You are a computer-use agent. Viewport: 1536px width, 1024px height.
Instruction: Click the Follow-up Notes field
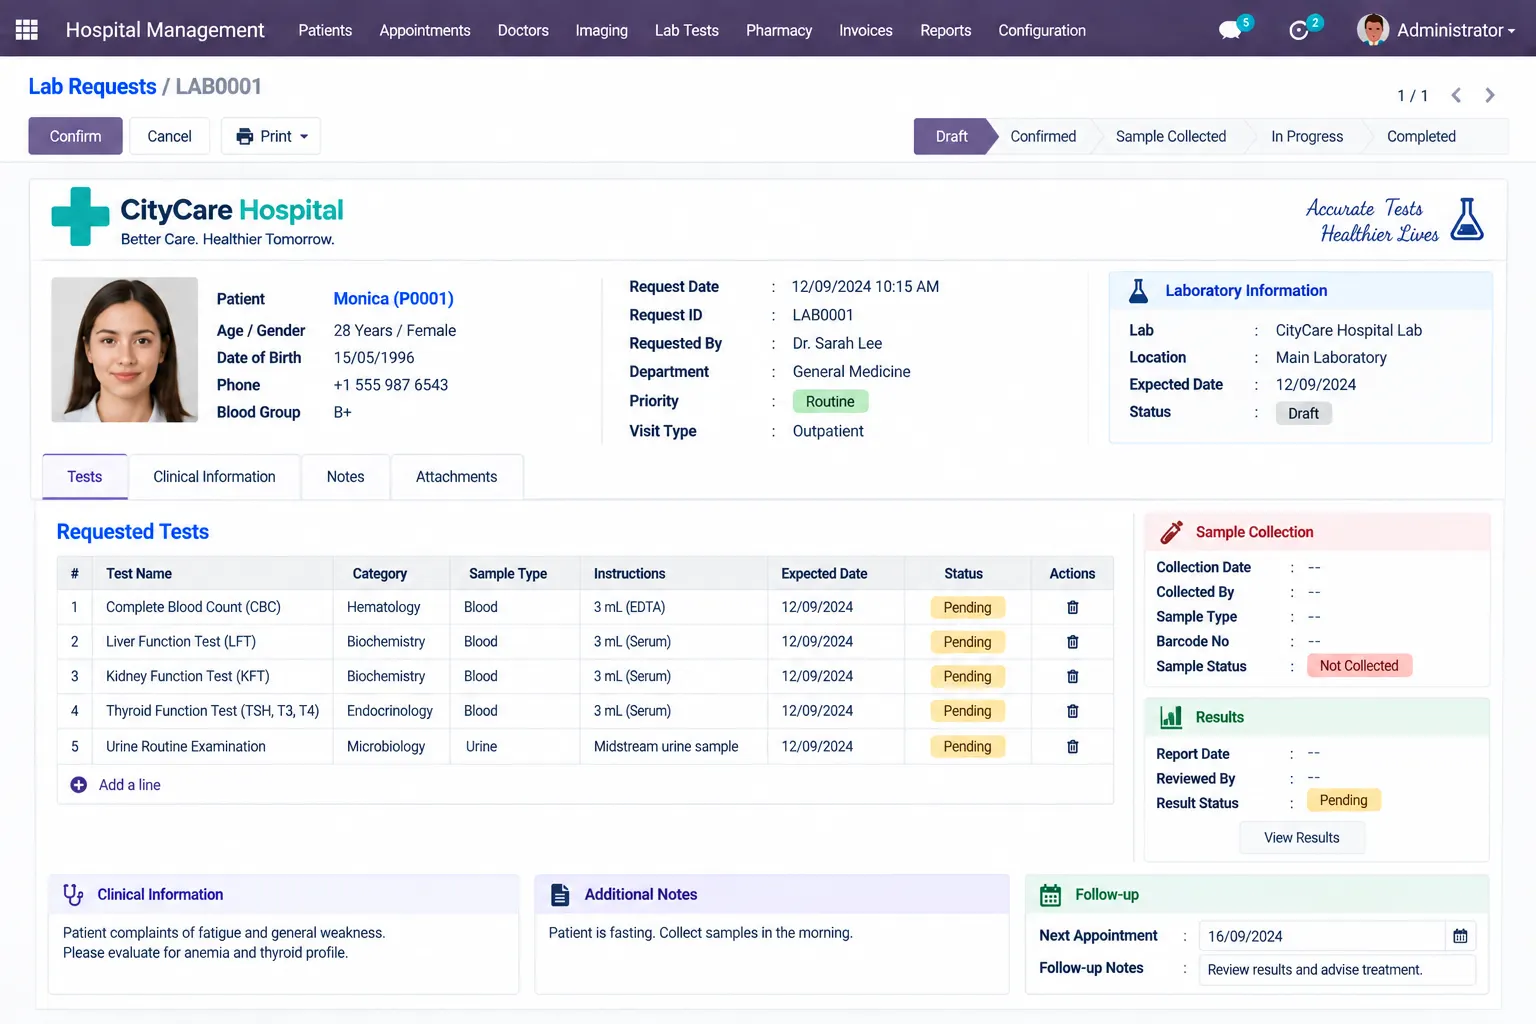point(1337,969)
